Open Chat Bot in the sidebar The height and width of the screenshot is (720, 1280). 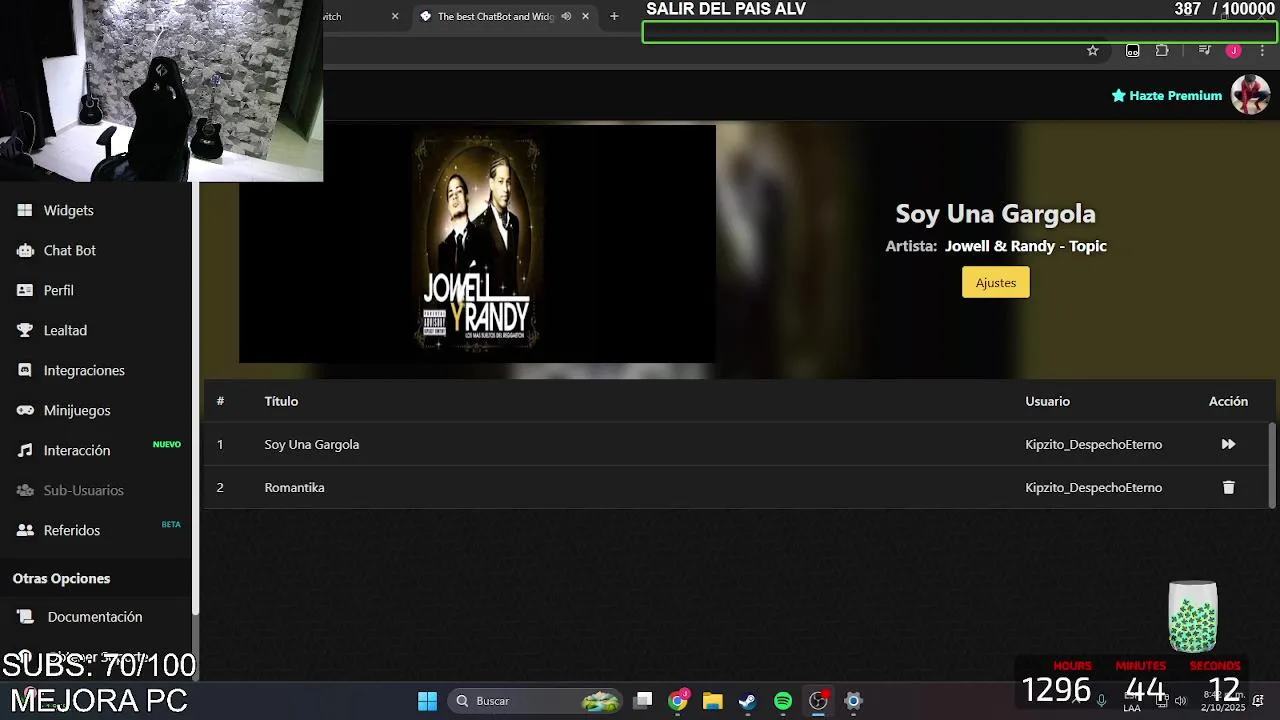tap(69, 250)
